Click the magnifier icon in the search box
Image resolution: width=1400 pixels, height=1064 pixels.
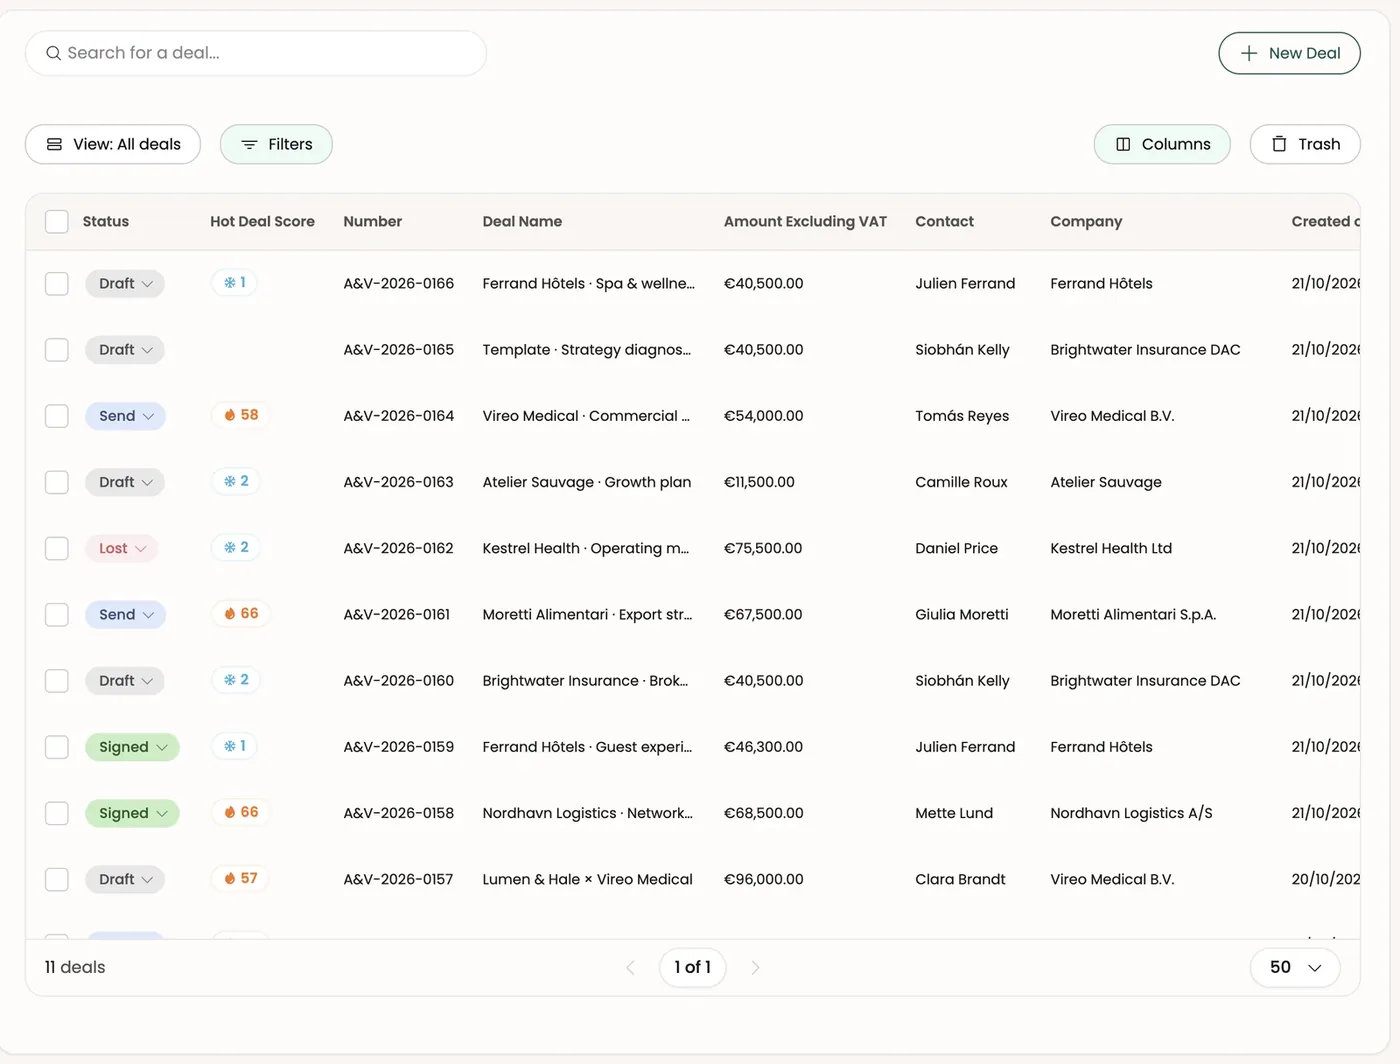tap(54, 53)
